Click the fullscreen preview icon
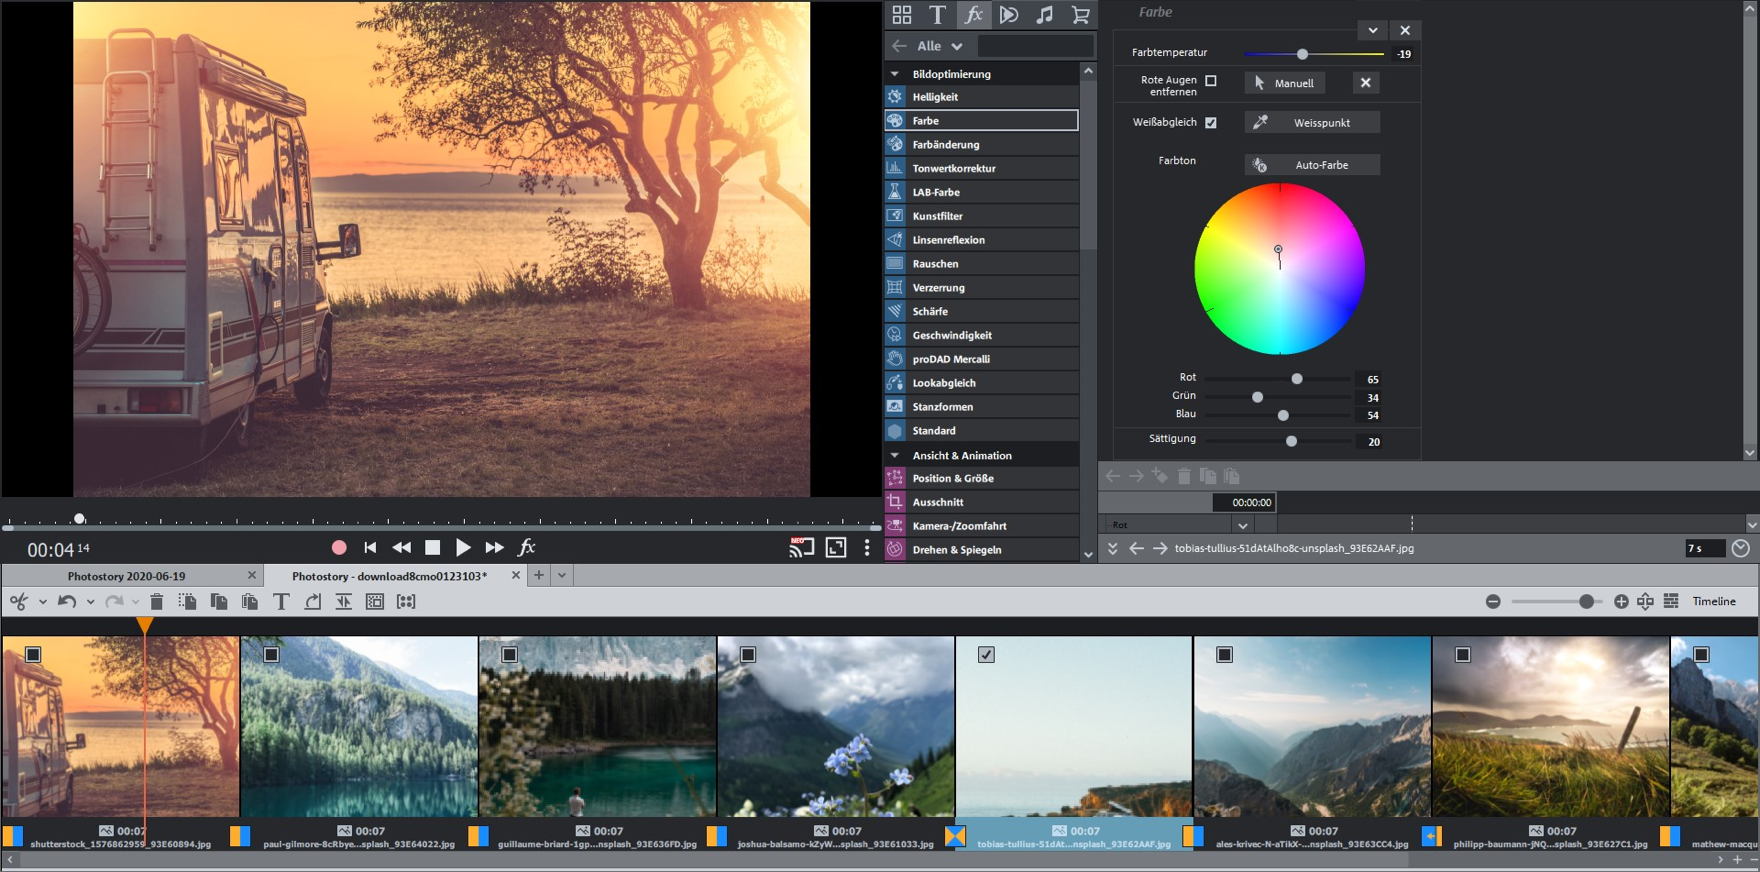The width and height of the screenshot is (1760, 872). tap(835, 547)
